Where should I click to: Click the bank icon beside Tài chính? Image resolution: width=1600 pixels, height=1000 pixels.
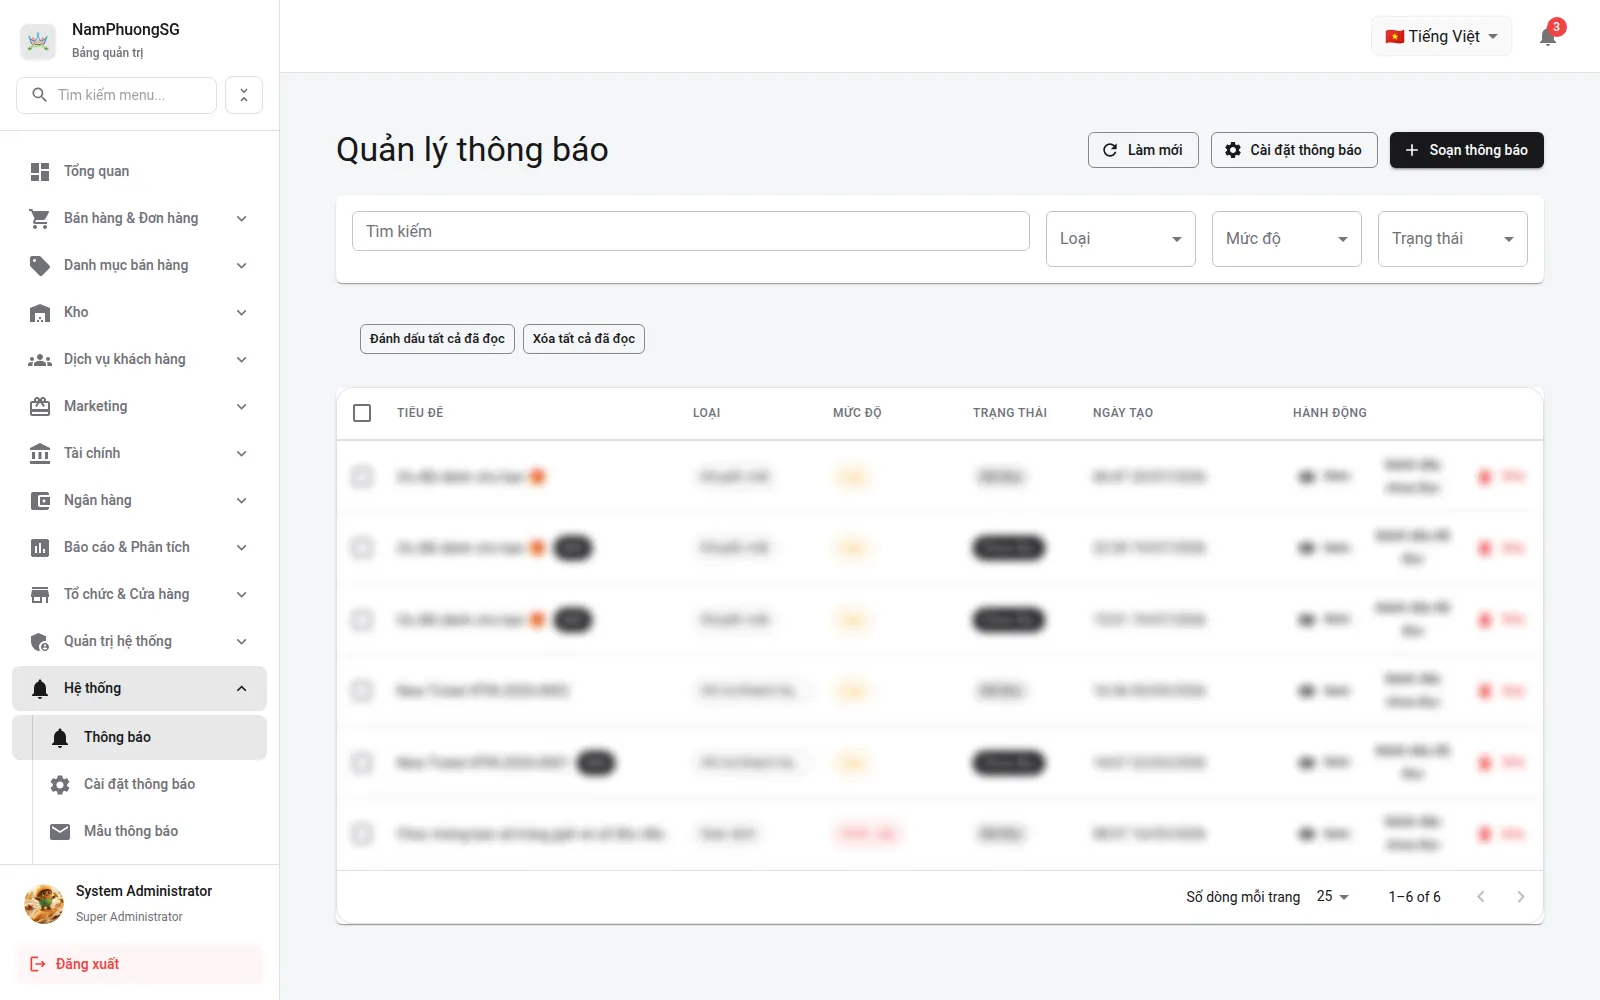(40, 454)
